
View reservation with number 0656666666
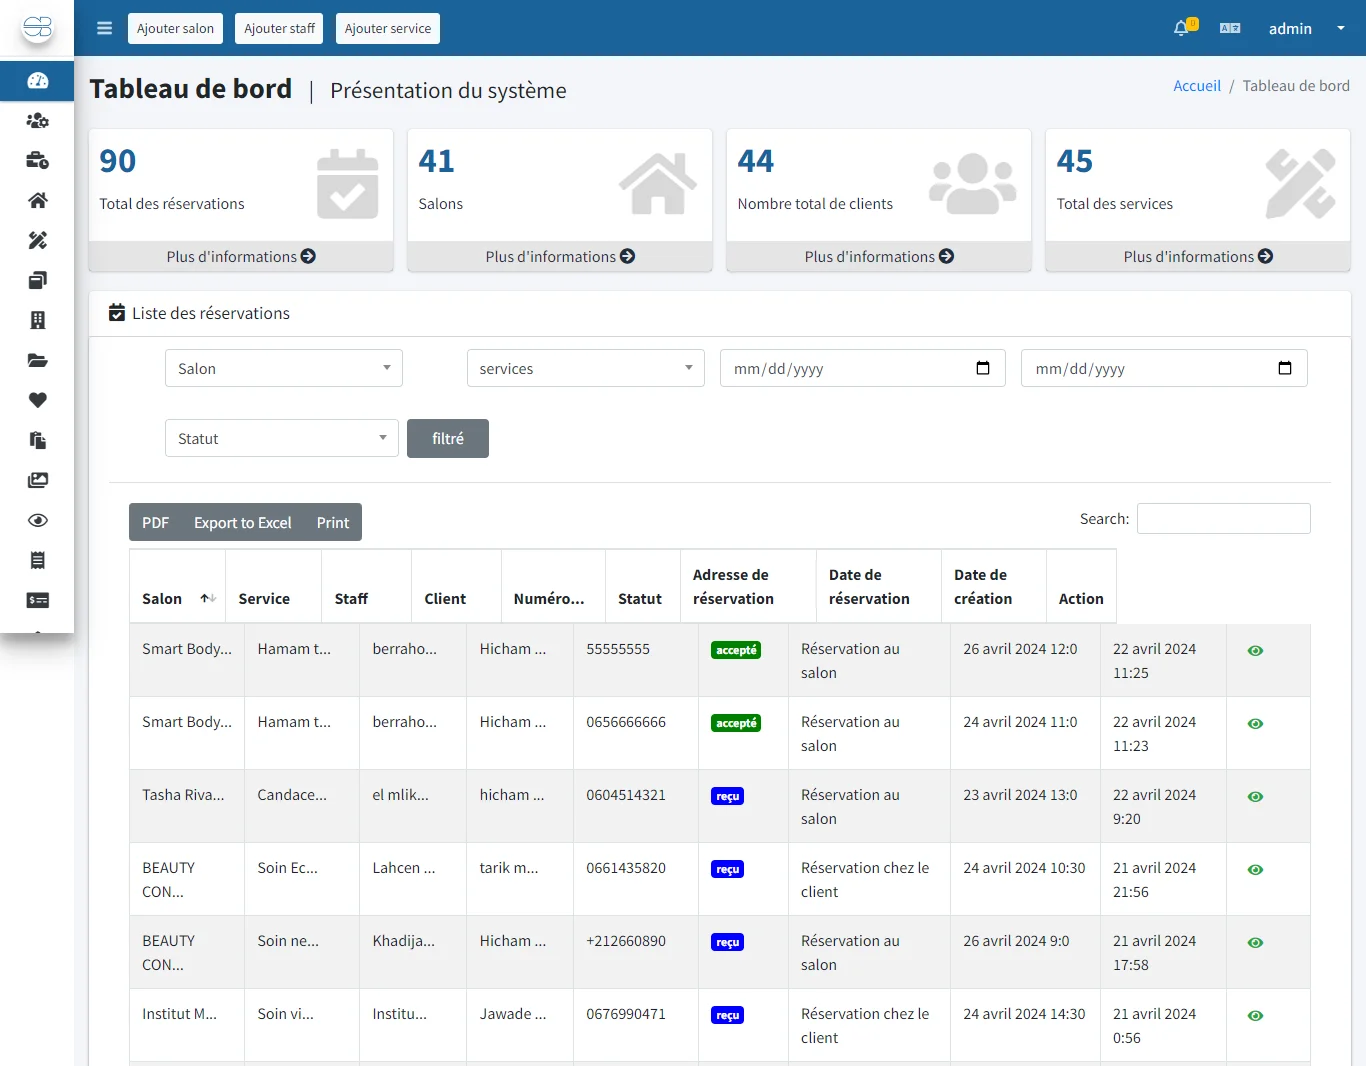(x=1255, y=724)
